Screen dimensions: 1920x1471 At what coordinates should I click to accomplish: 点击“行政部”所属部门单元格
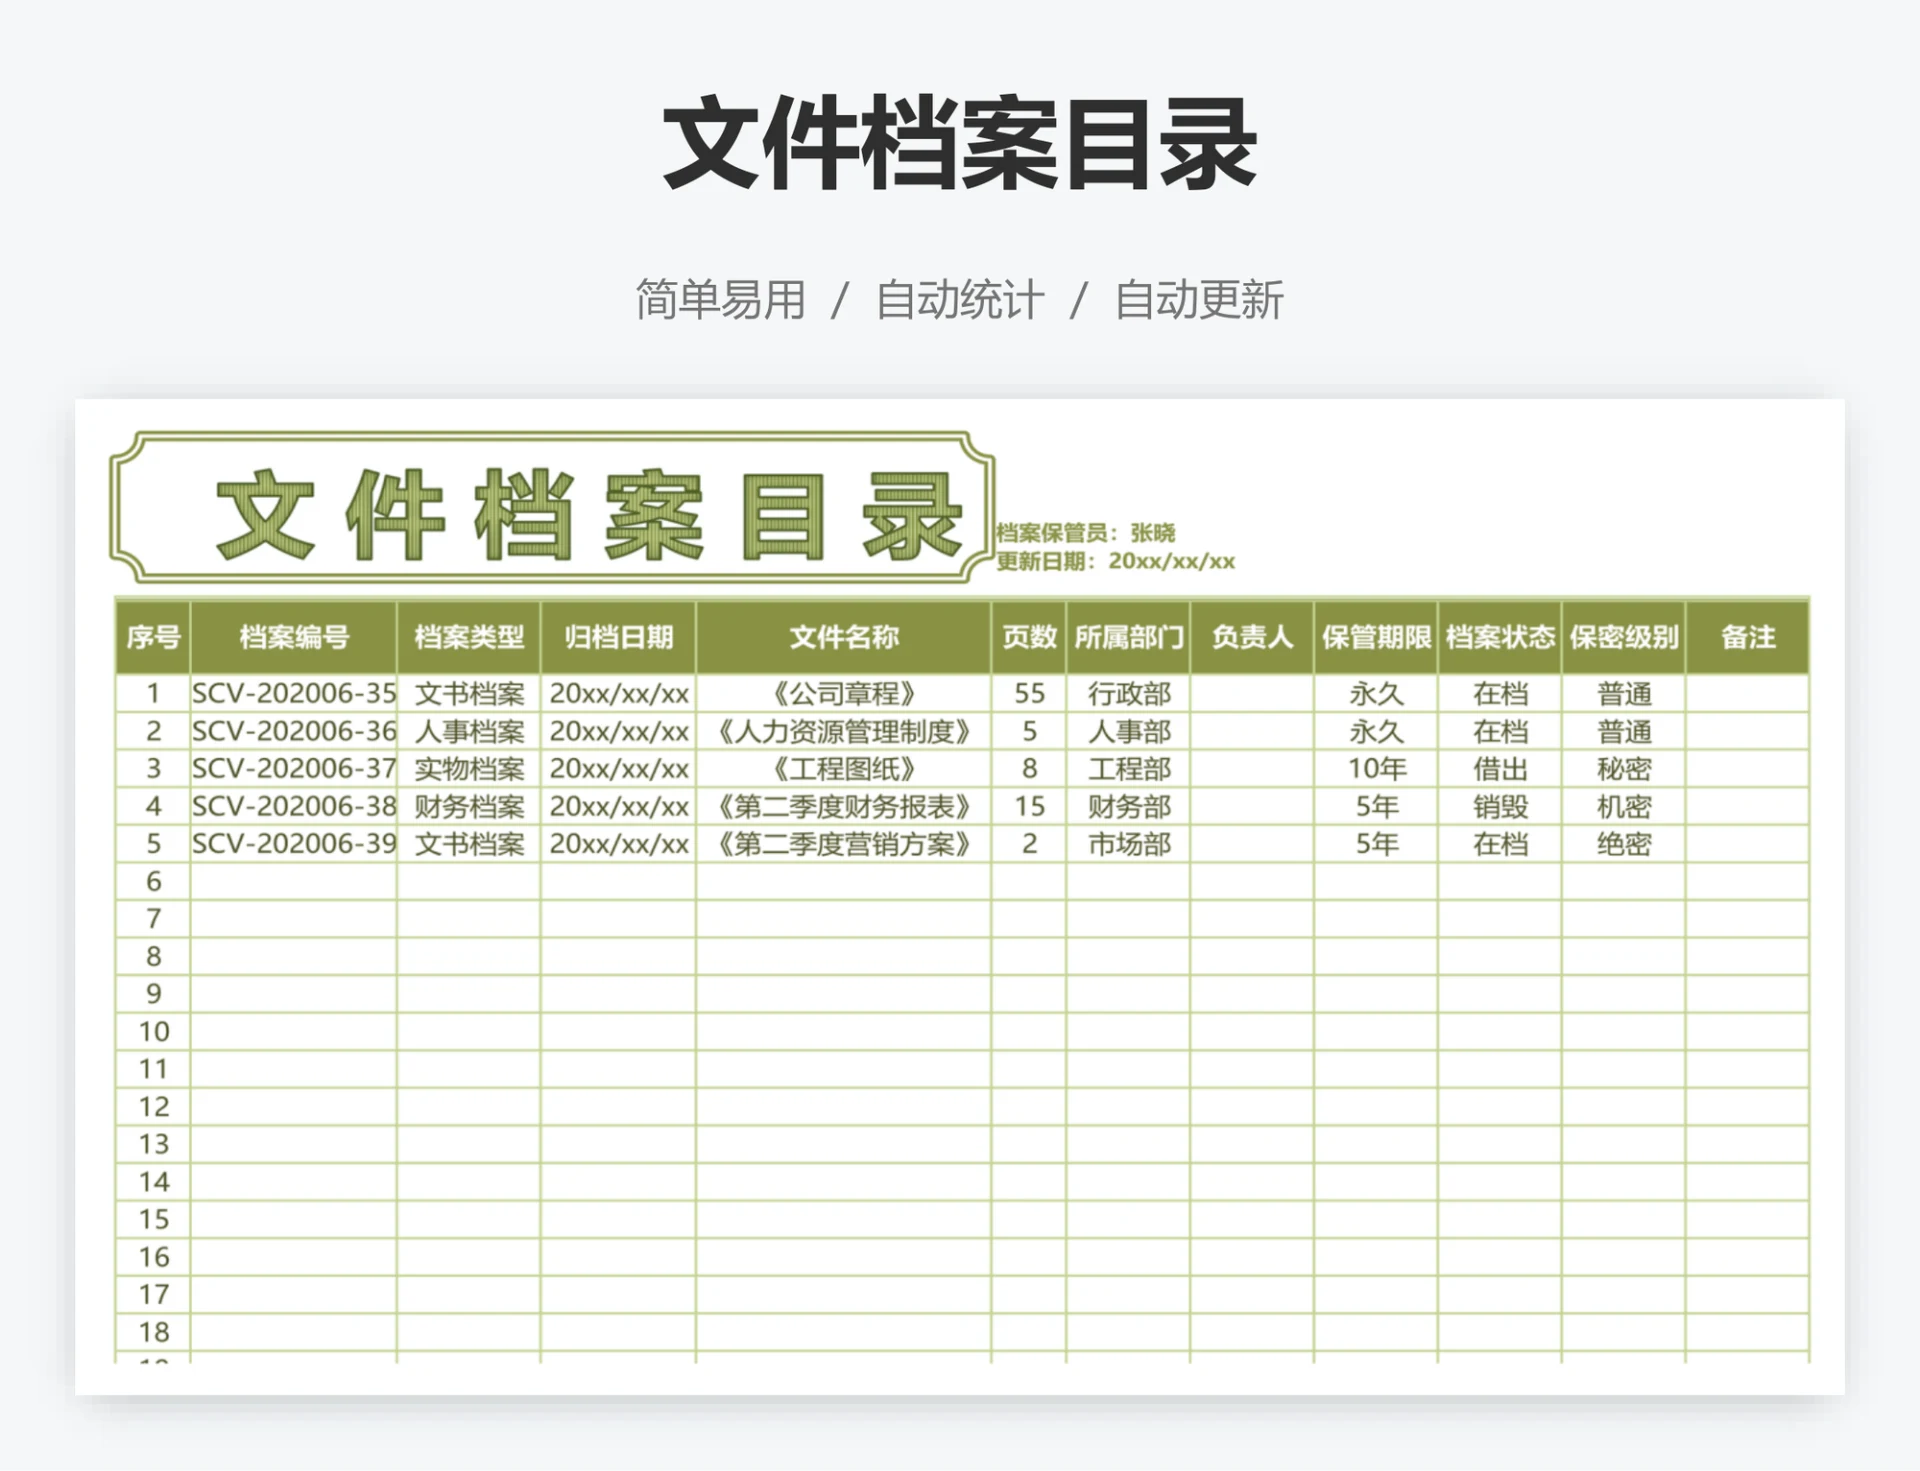(x=1128, y=693)
